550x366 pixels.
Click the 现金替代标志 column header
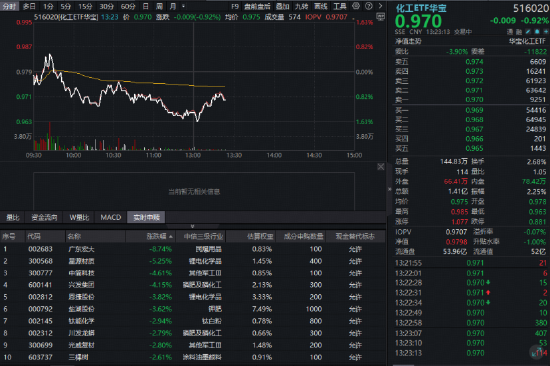(355, 237)
